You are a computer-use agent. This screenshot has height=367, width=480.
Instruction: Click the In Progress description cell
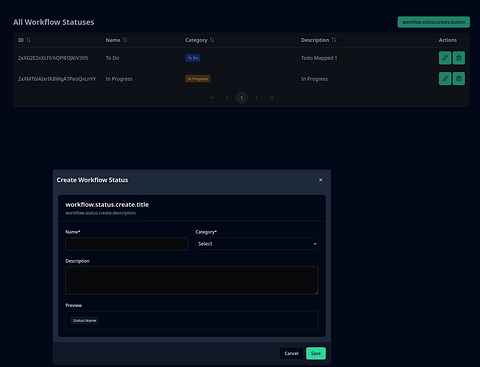[x=314, y=79]
